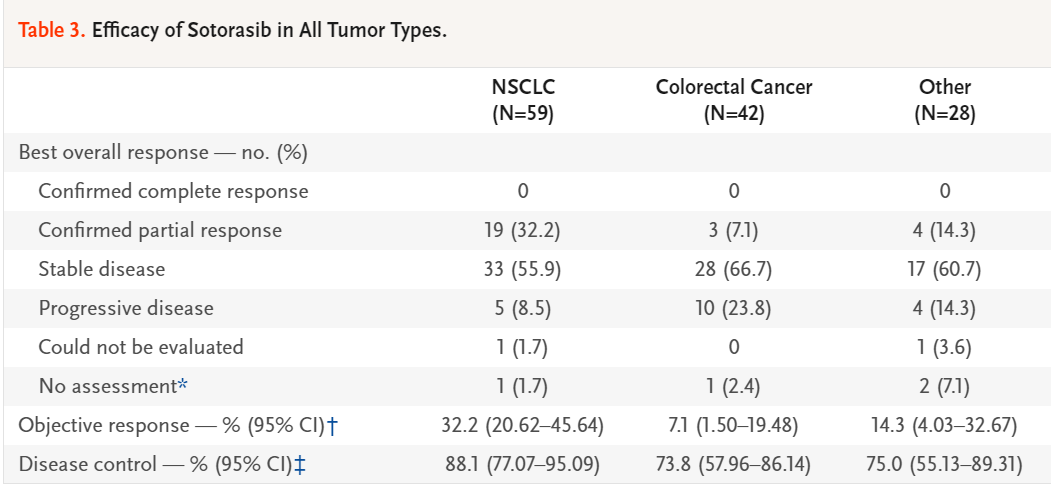The image size is (1051, 491).
Task: Select Other disease control 75.0 (55.13–89.31)
Action: coord(944,464)
